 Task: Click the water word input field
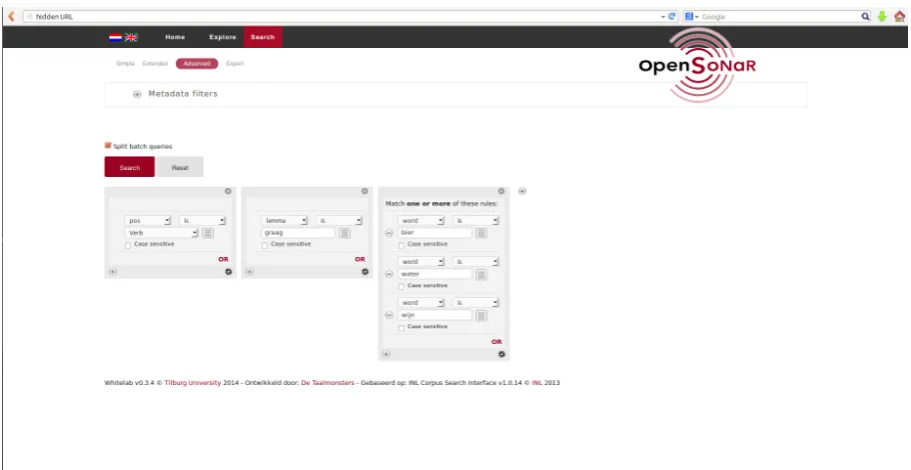click(x=435, y=274)
